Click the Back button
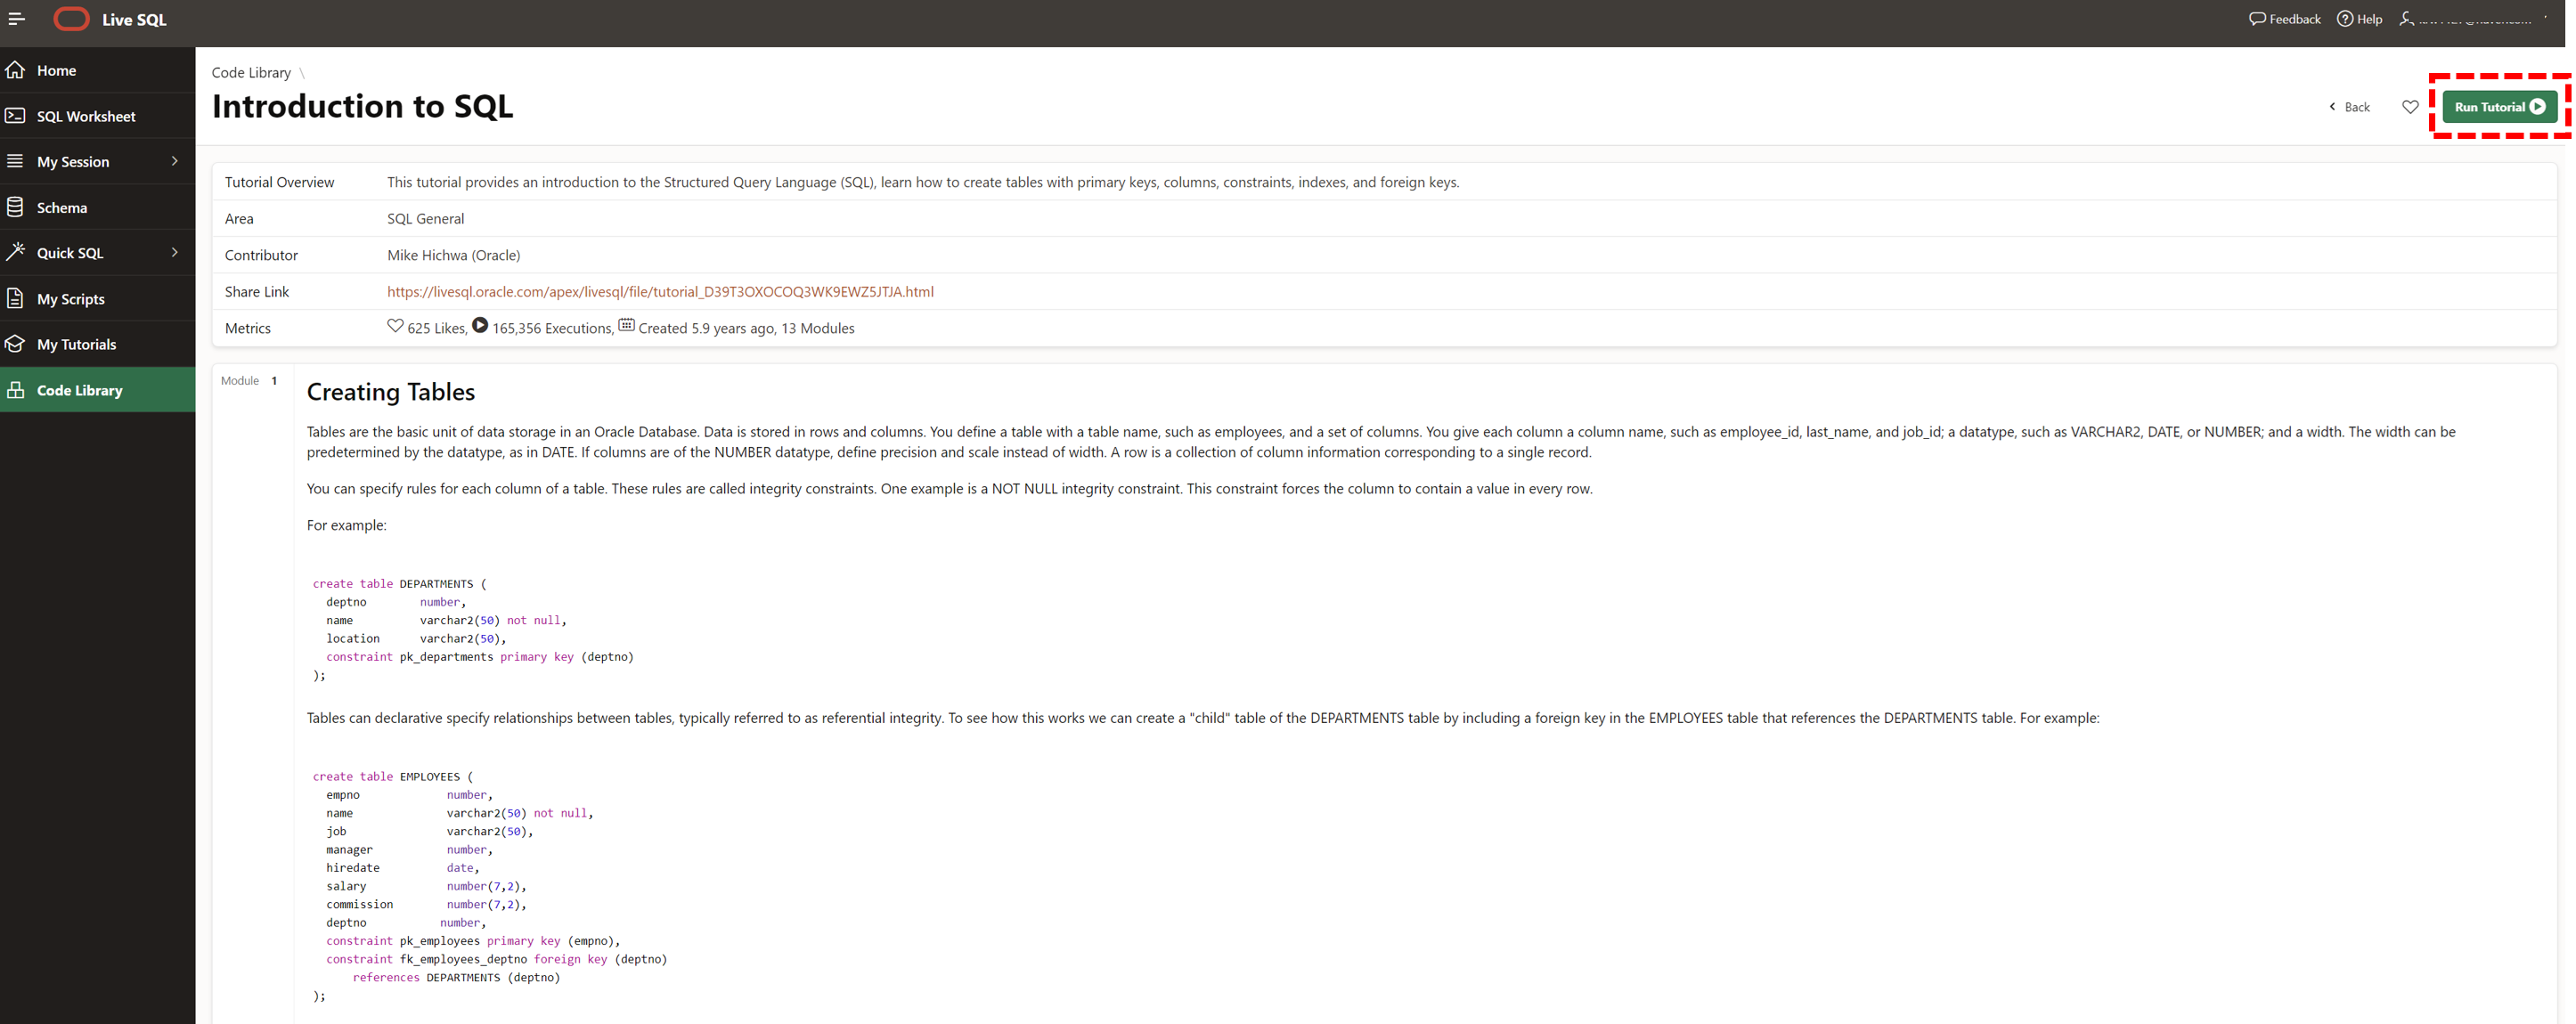 tap(2349, 107)
